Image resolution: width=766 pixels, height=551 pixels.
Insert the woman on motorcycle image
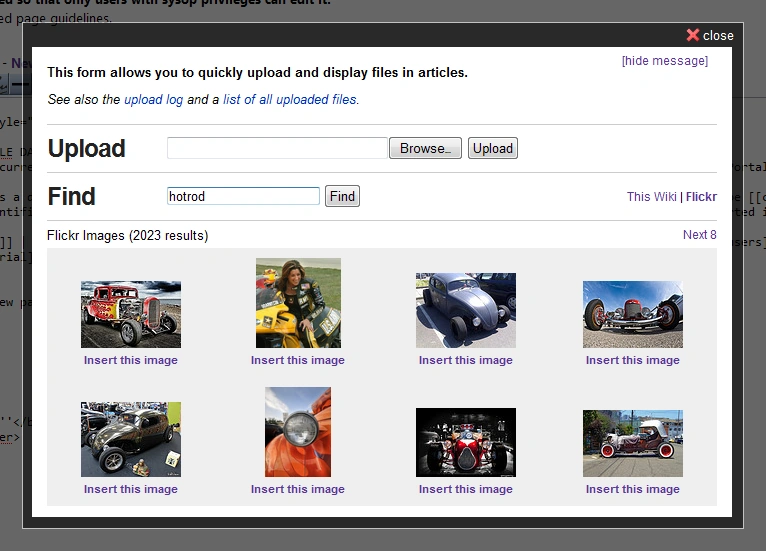(x=298, y=360)
